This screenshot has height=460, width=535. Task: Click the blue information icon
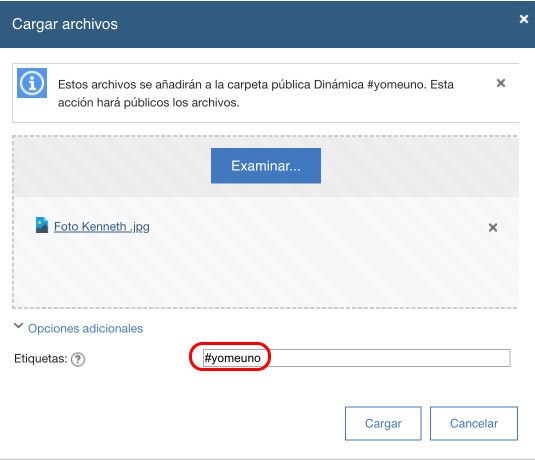[32, 83]
